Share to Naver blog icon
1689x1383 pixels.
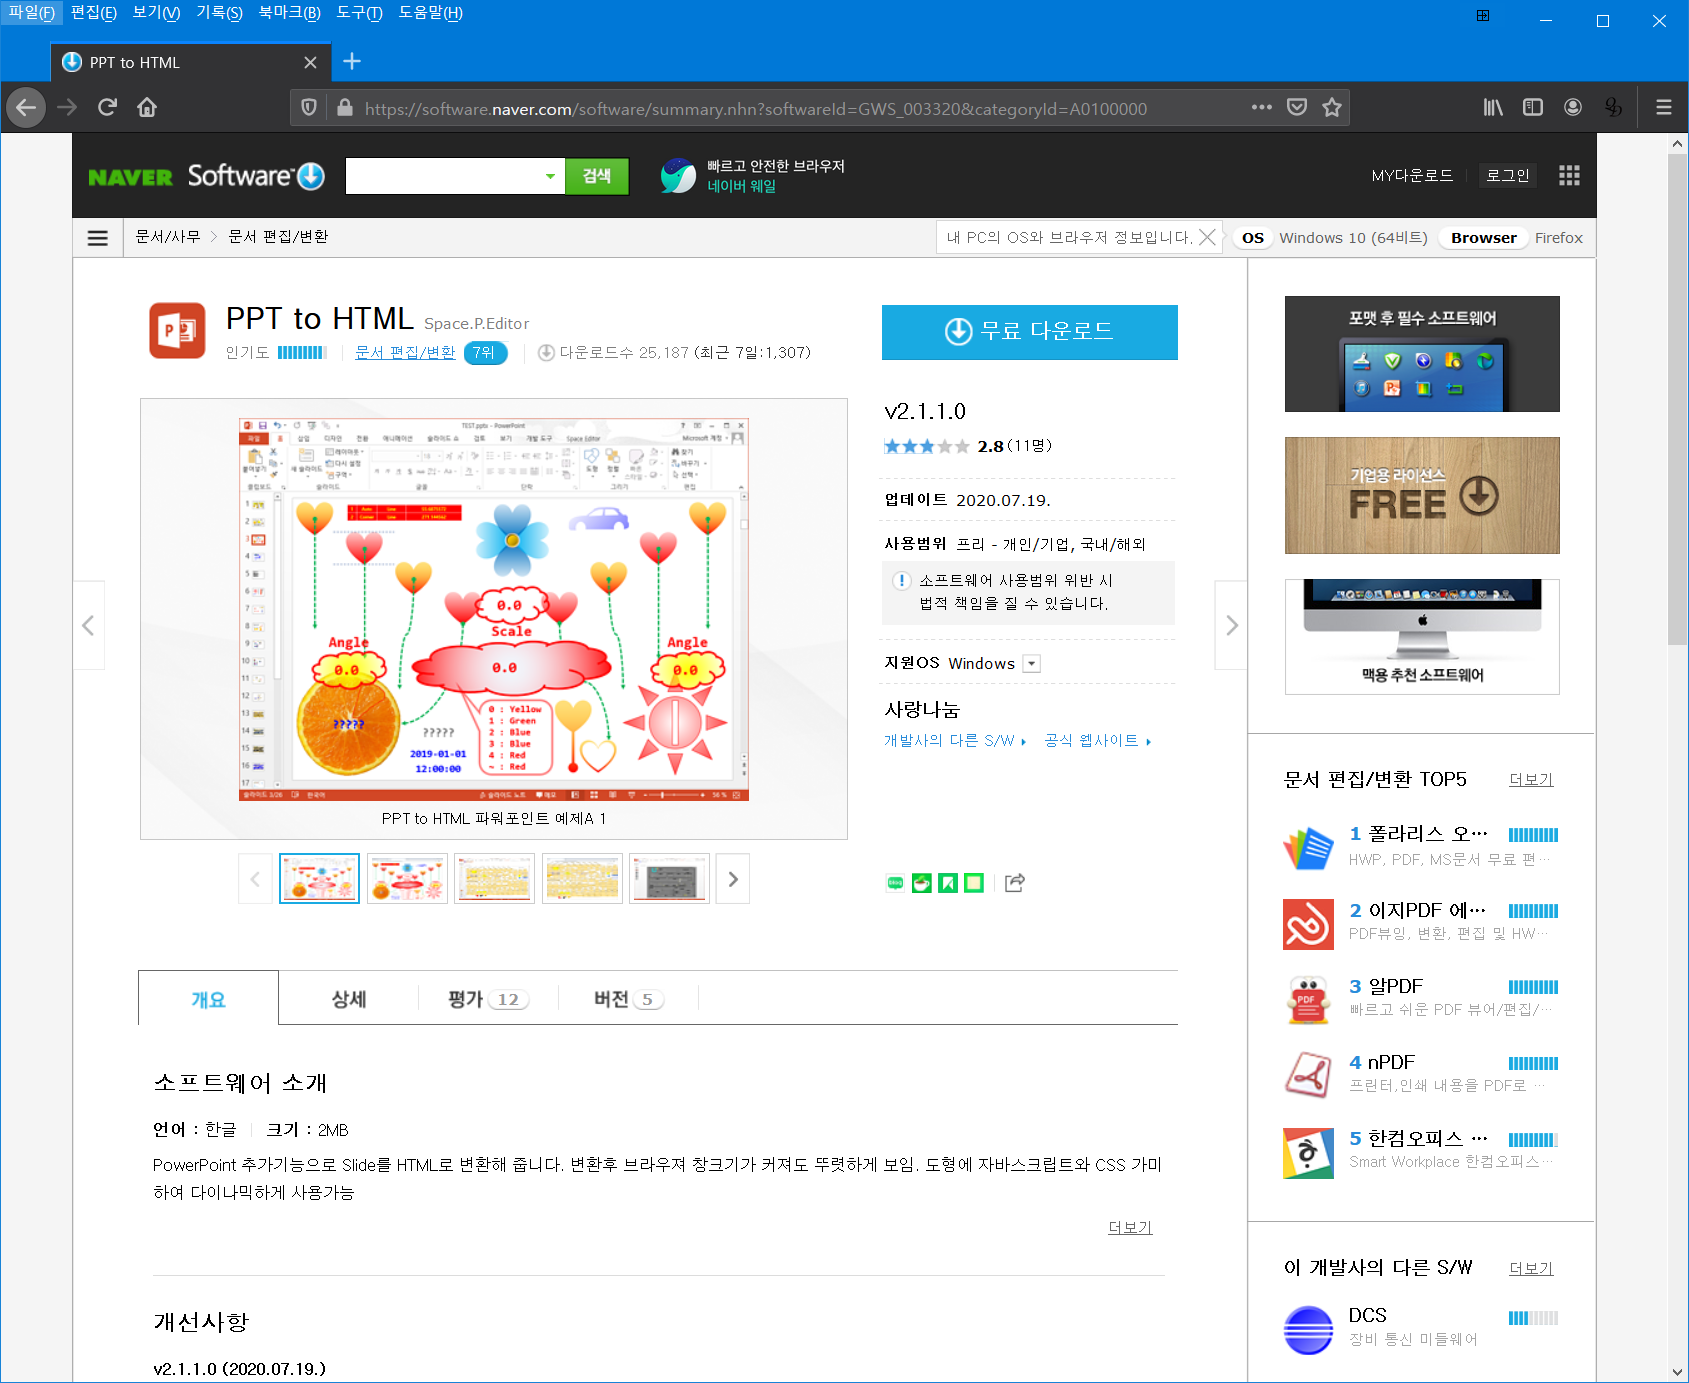[895, 883]
